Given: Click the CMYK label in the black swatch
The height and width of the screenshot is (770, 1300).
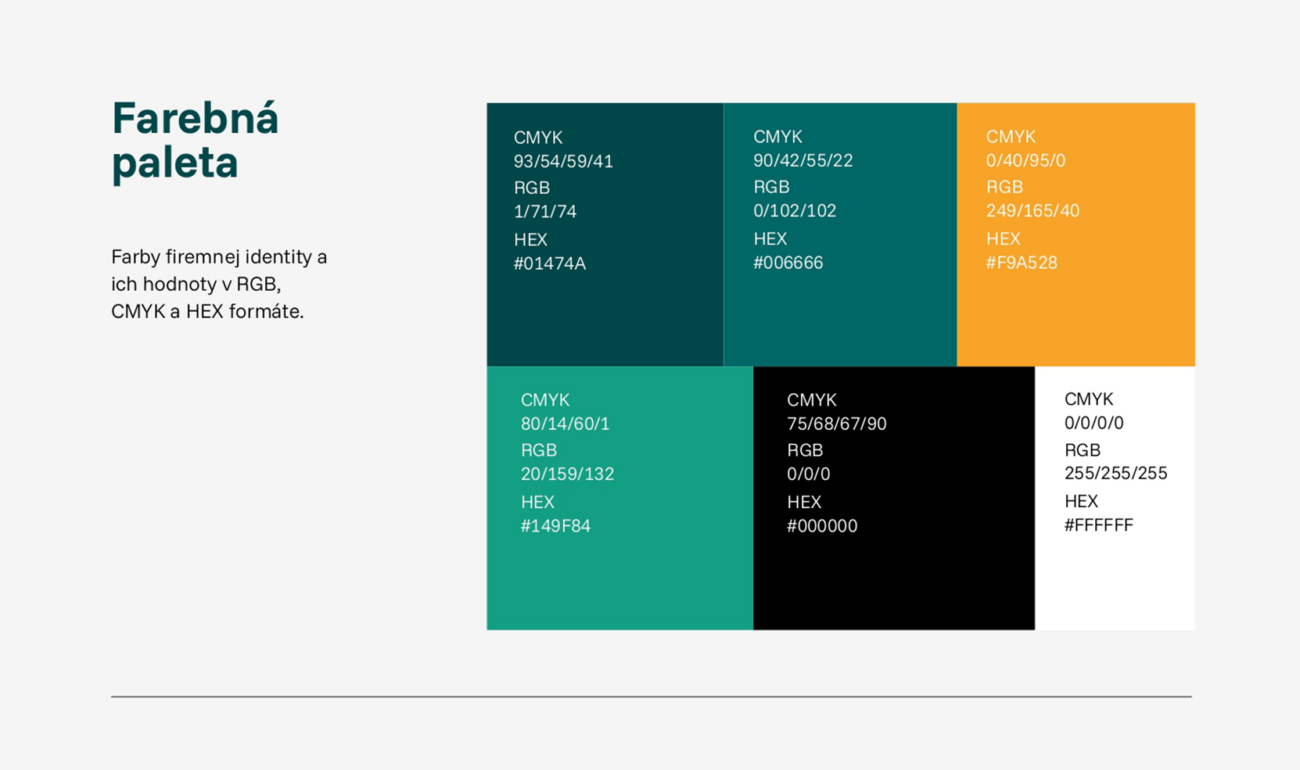Looking at the screenshot, I should pyautogui.click(x=812, y=400).
